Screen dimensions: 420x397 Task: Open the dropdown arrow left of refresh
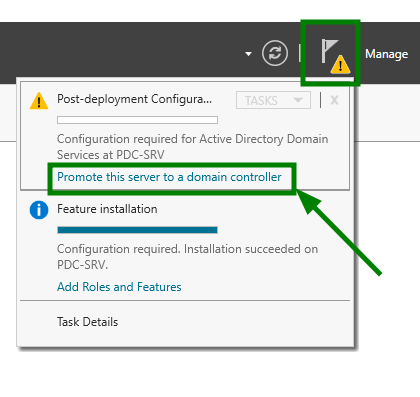pyautogui.click(x=248, y=53)
